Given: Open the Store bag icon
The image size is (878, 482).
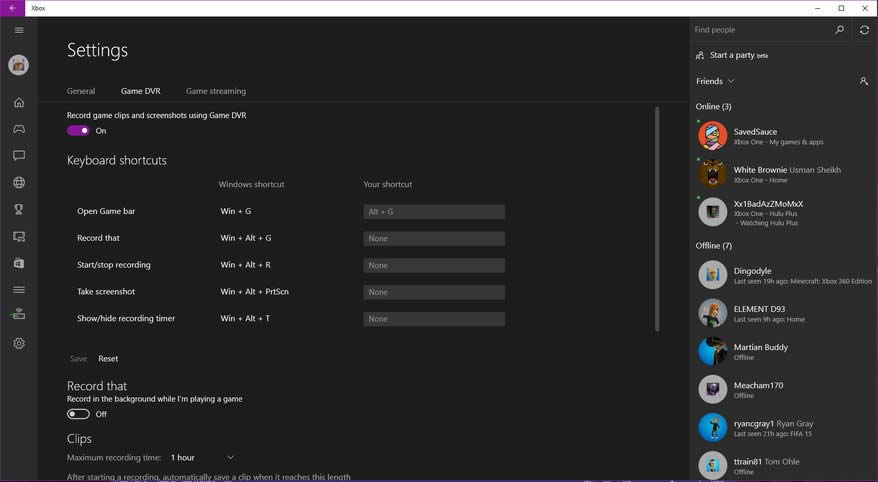Looking at the screenshot, I should [18, 263].
